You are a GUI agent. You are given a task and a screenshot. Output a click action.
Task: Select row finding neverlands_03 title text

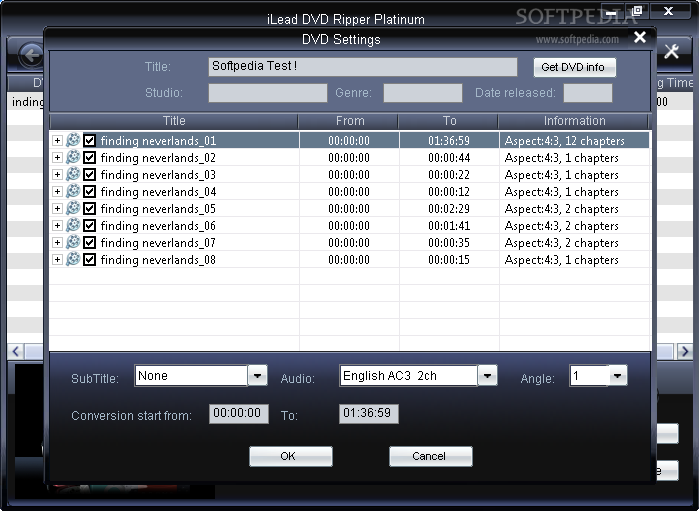[x=158, y=175]
